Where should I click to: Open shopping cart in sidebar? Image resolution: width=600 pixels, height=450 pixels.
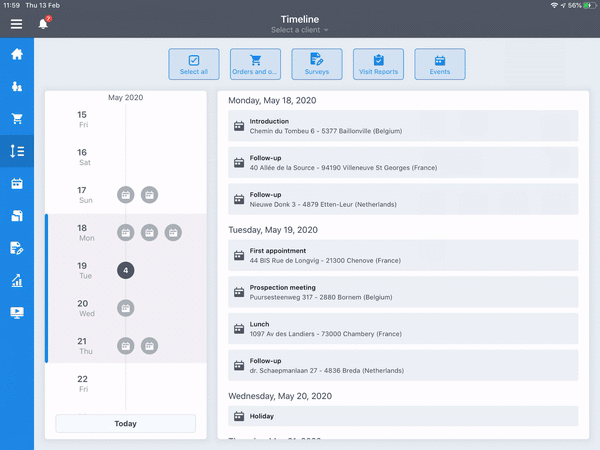(x=16, y=119)
